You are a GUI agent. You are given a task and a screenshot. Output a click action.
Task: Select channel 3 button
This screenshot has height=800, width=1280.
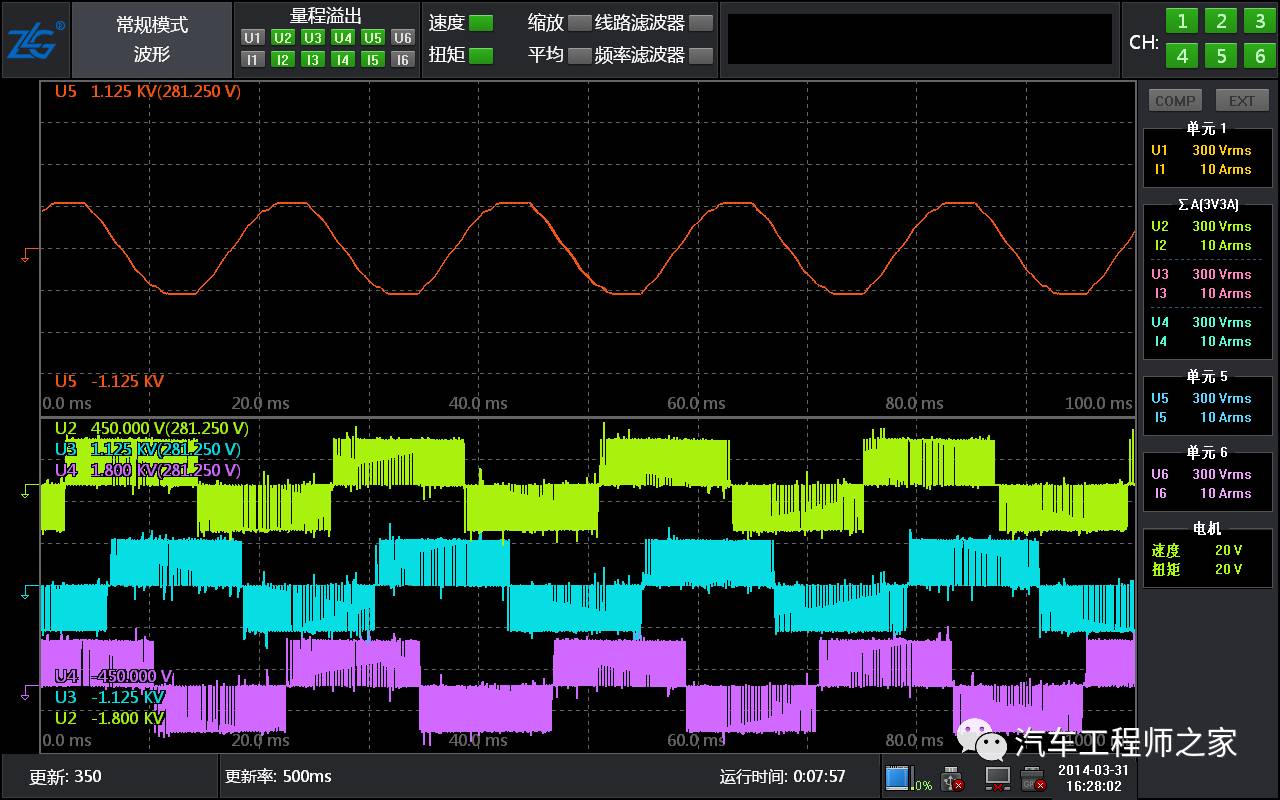click(x=1260, y=21)
